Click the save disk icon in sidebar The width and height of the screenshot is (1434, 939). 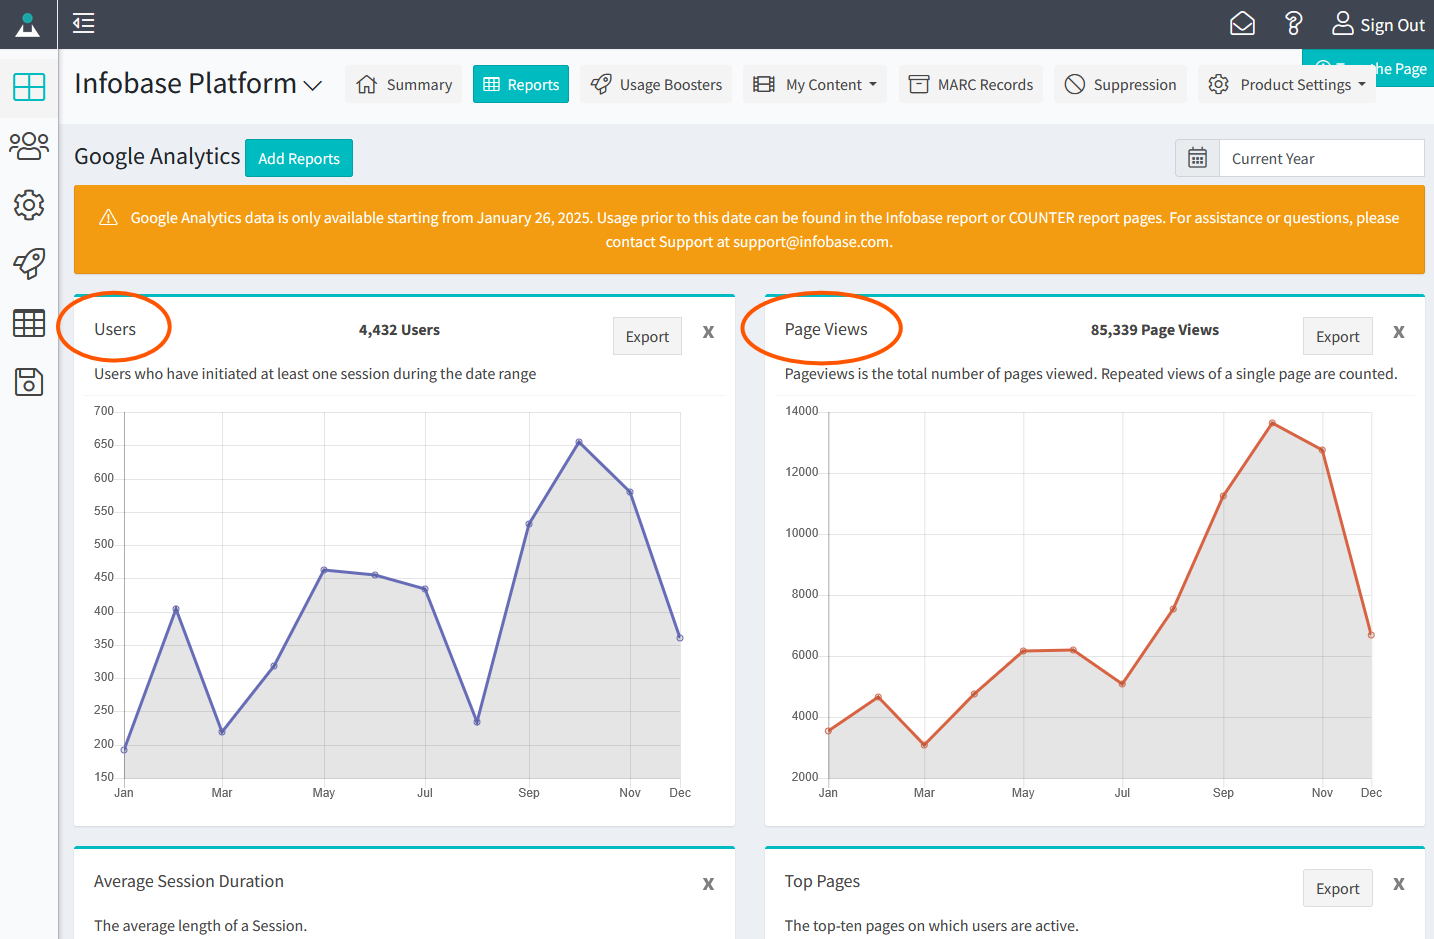[29, 382]
